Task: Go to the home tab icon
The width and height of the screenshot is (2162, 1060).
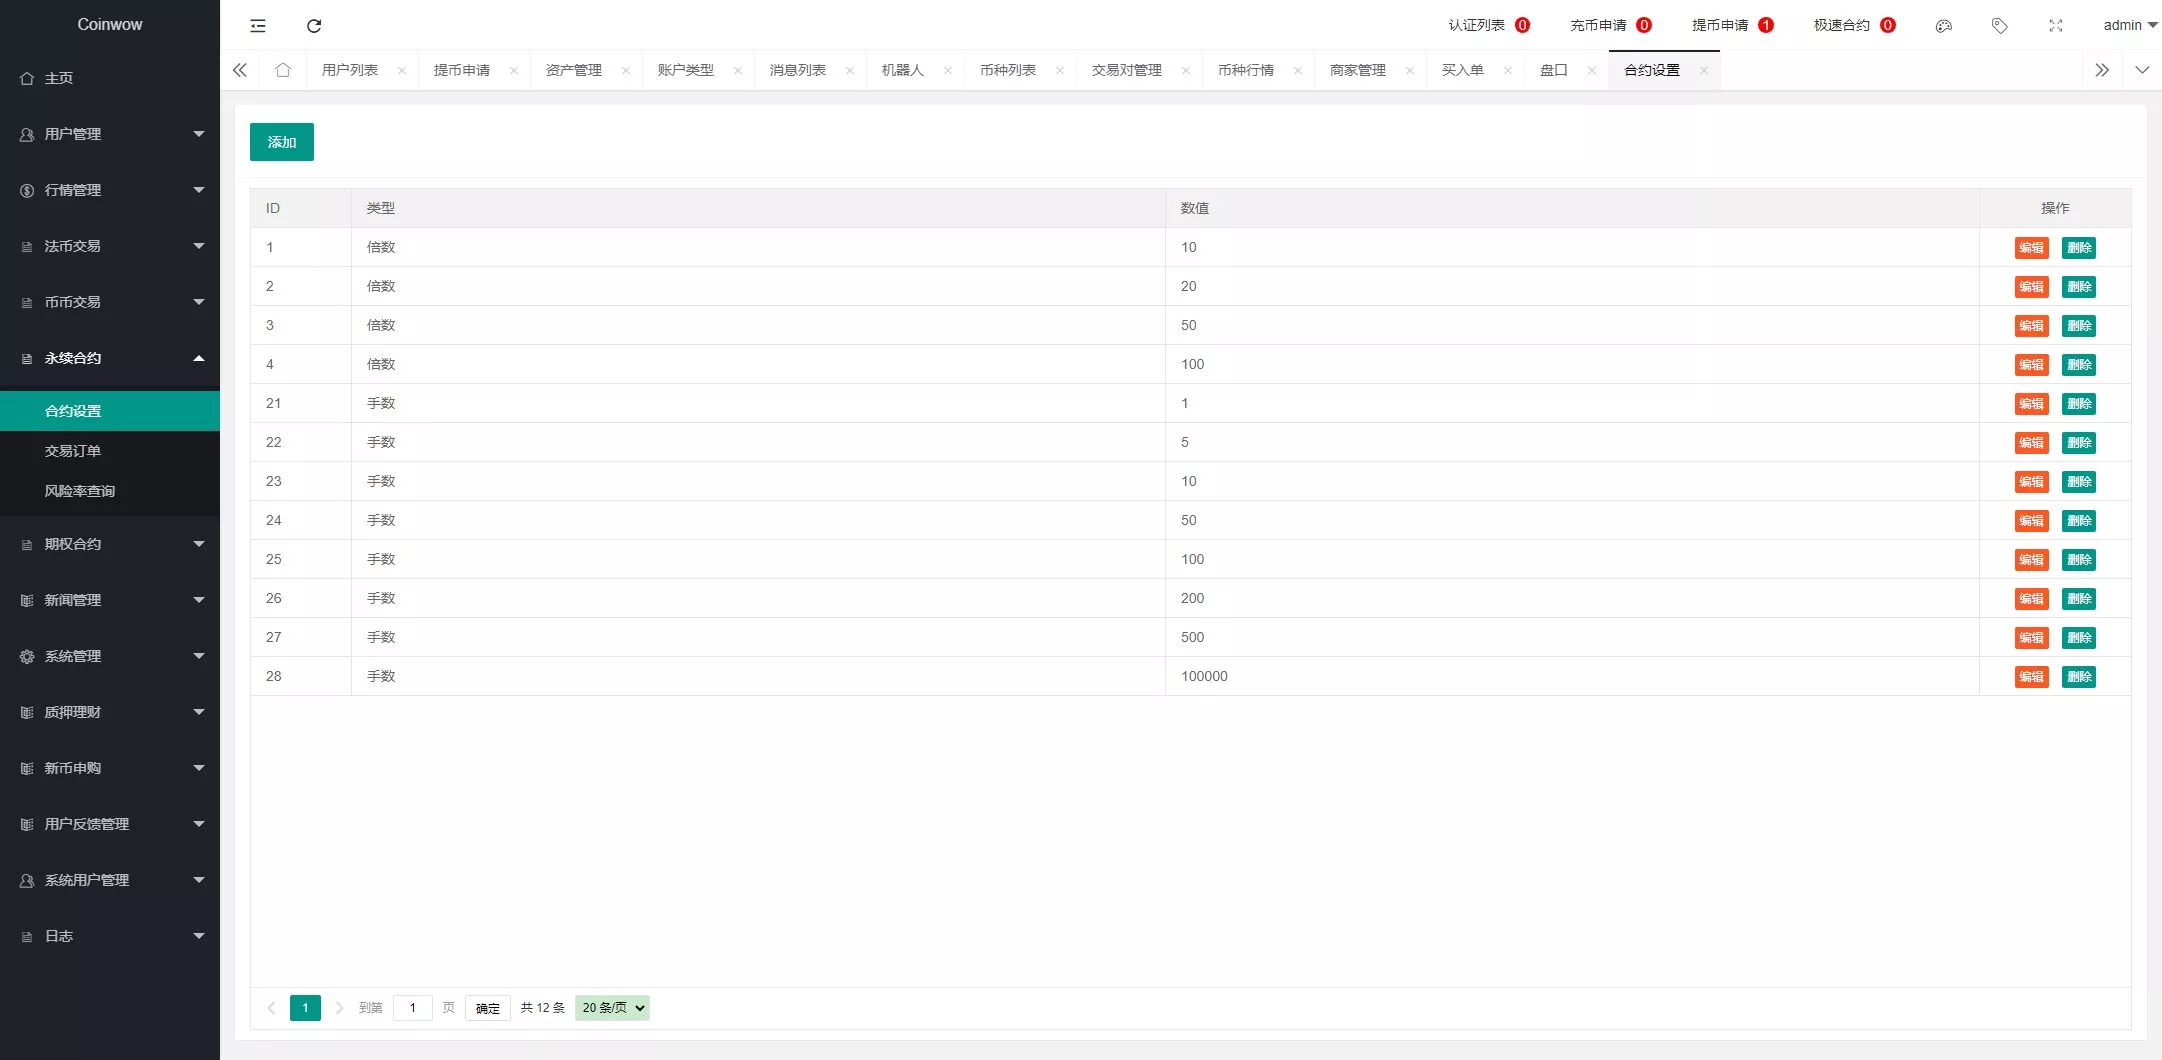Action: pyautogui.click(x=283, y=70)
